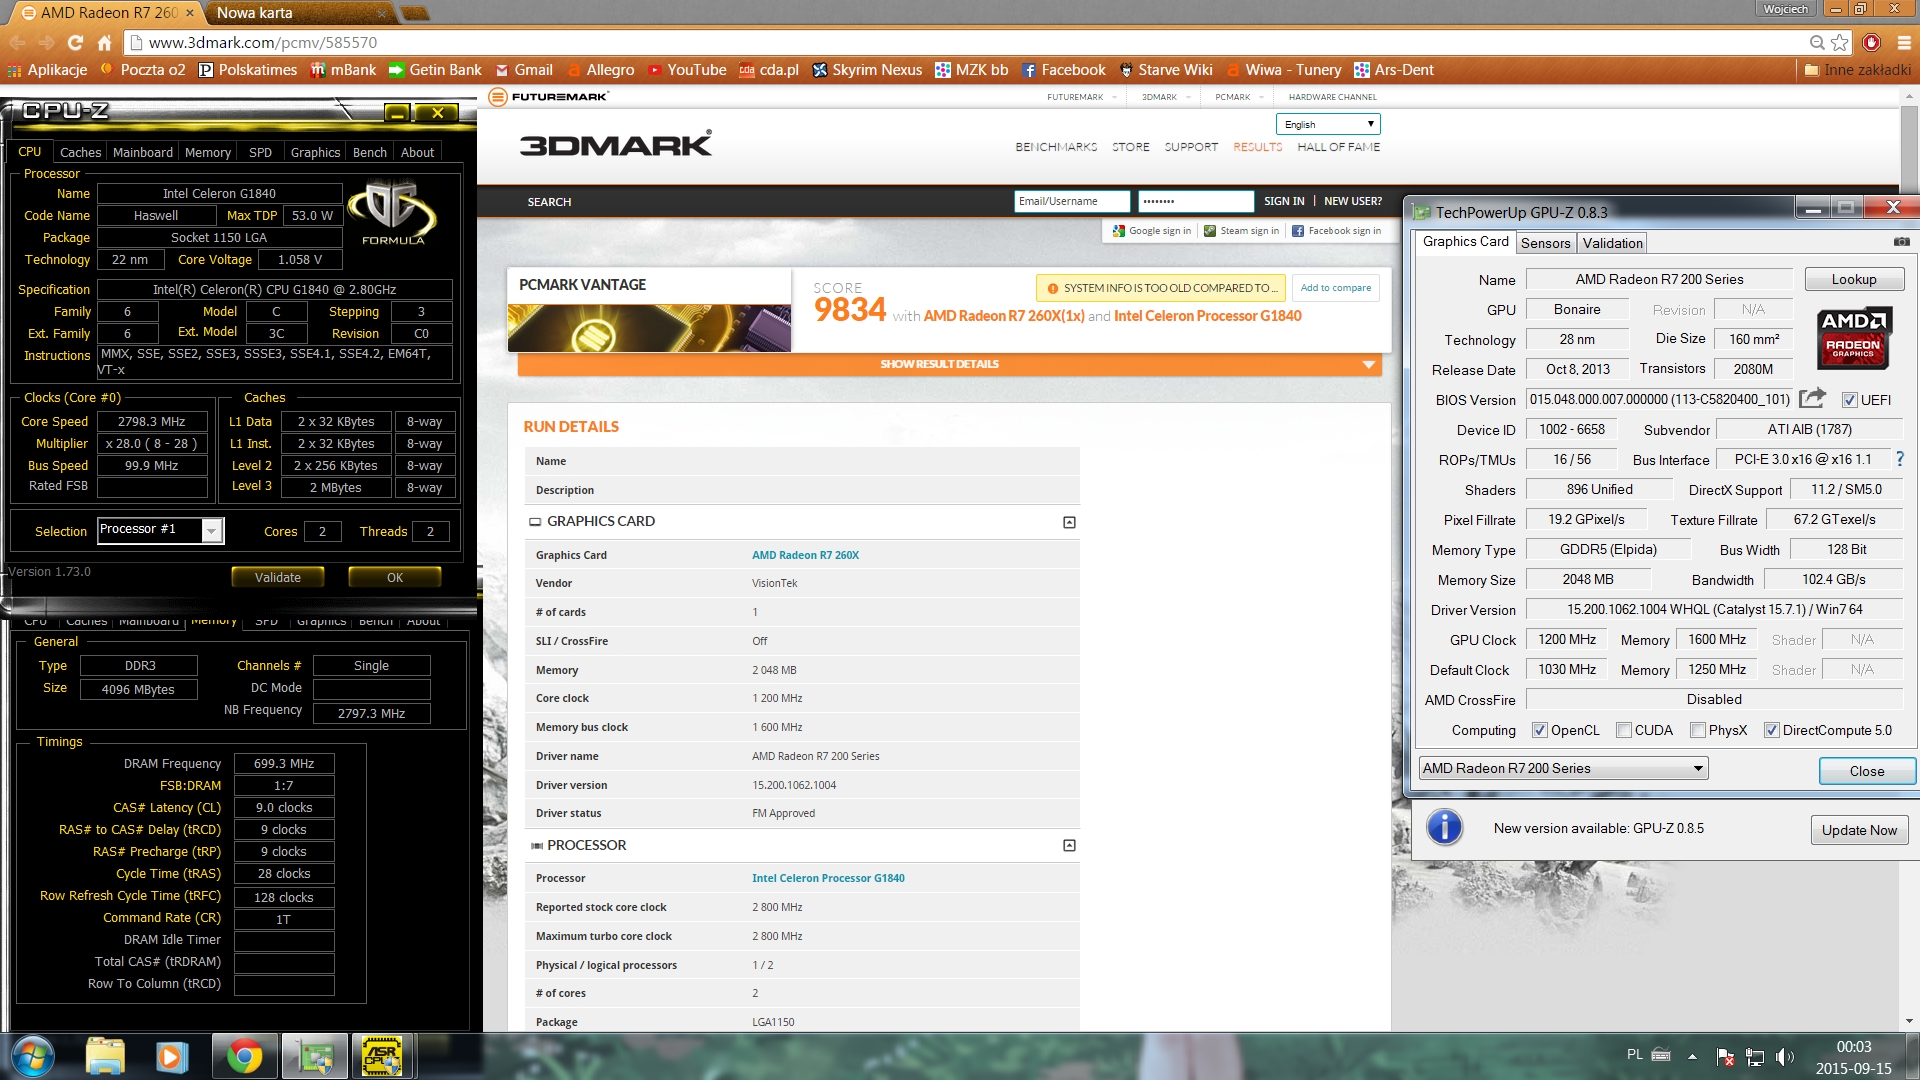Screen dimensions: 1920x1080
Task: Click Steam sign in icon link
Action: (x=1241, y=231)
